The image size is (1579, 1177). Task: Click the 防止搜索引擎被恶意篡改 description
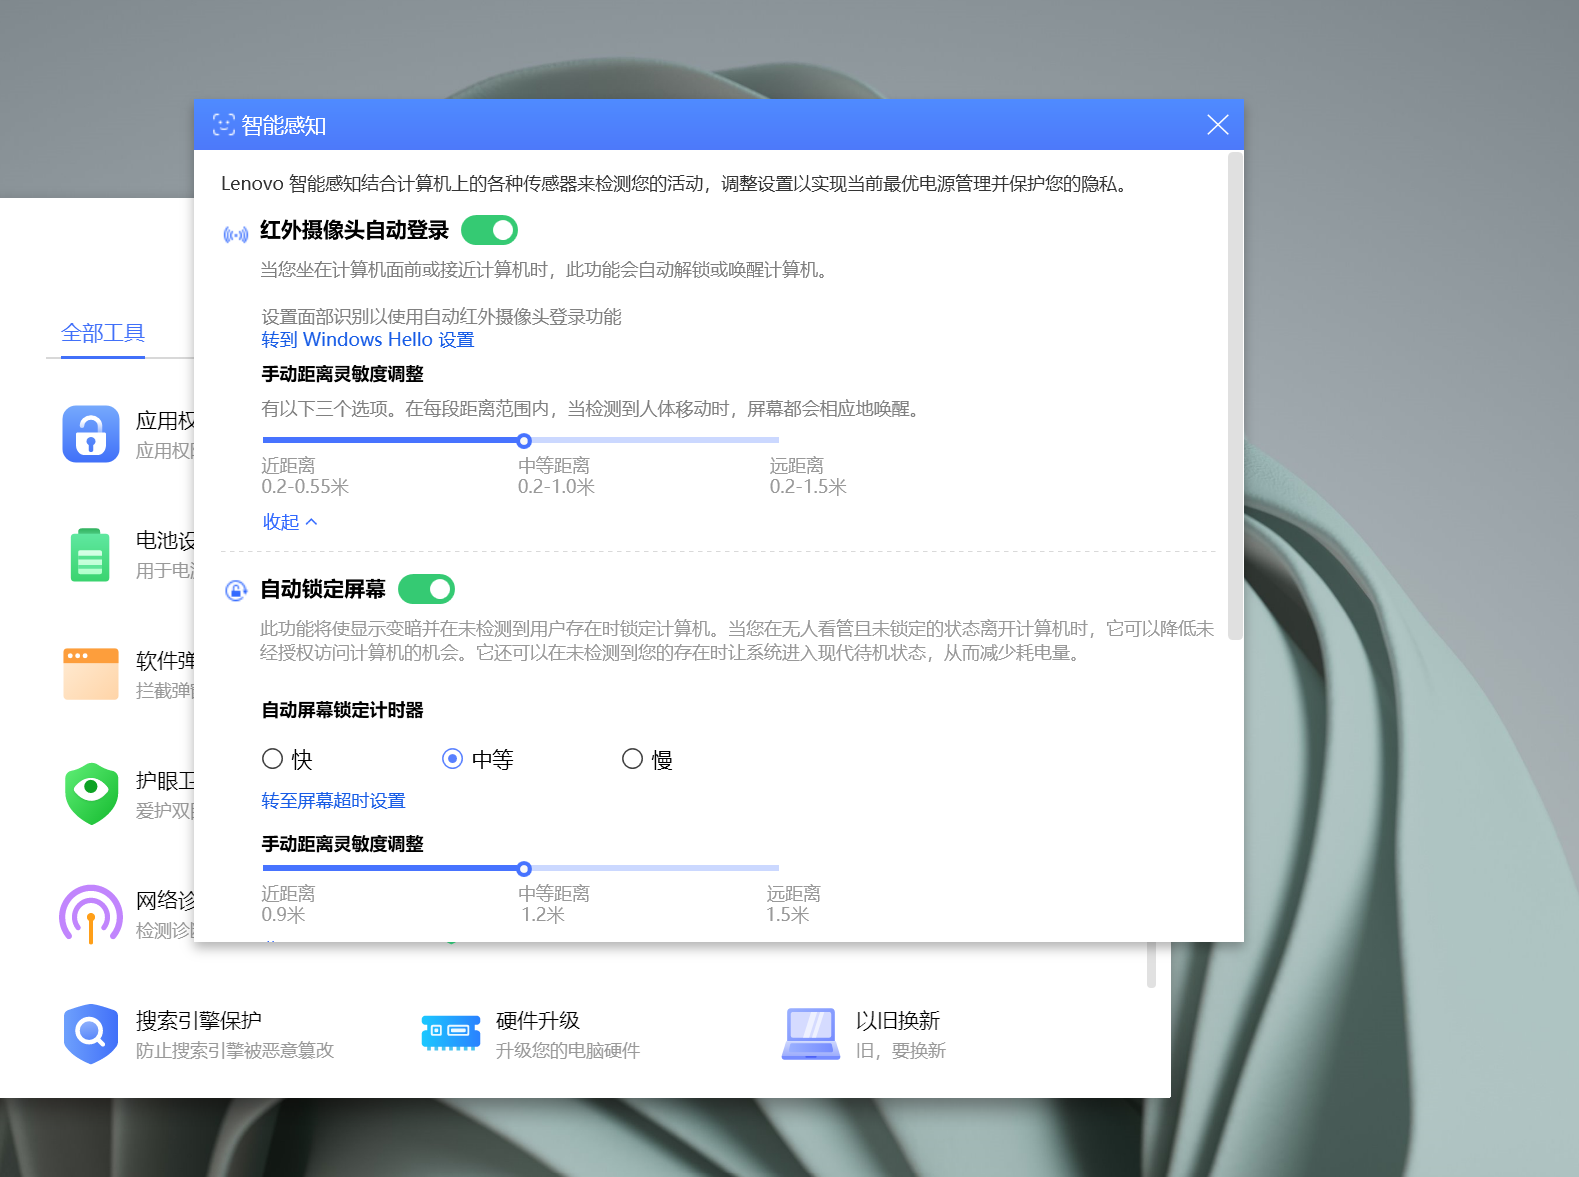pos(235,1051)
